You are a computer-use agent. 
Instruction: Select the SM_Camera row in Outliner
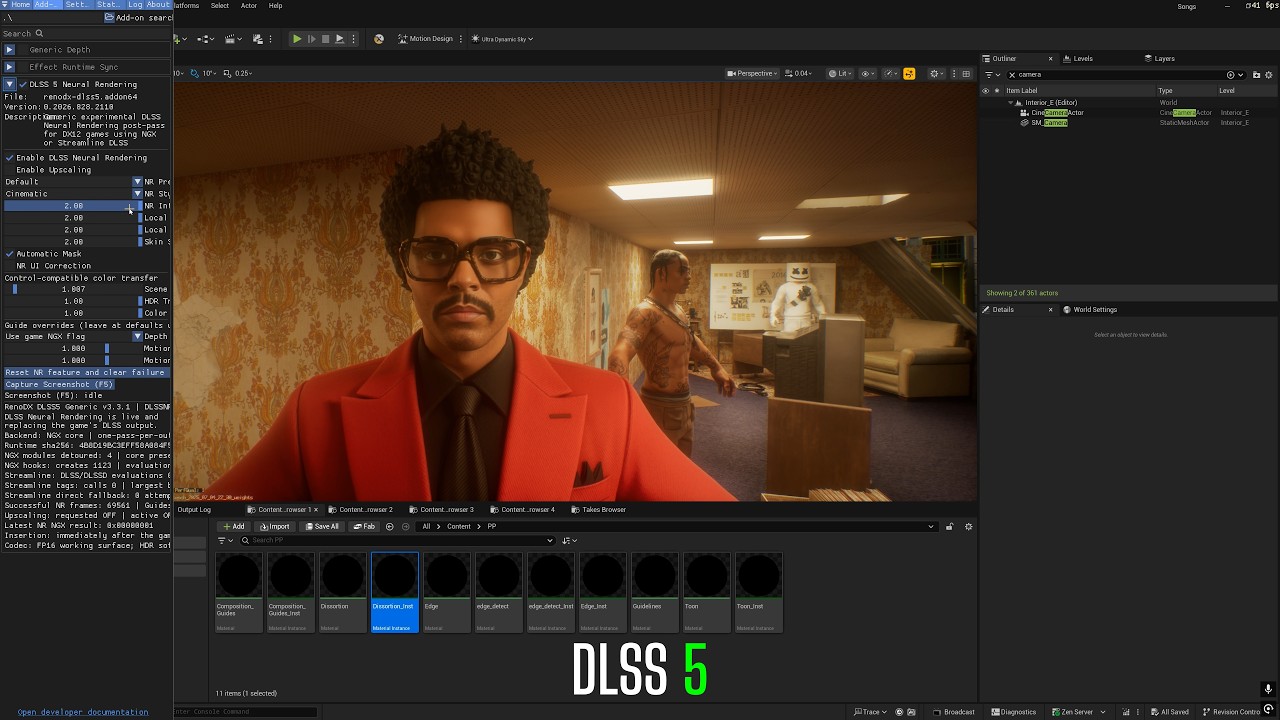(1128, 123)
